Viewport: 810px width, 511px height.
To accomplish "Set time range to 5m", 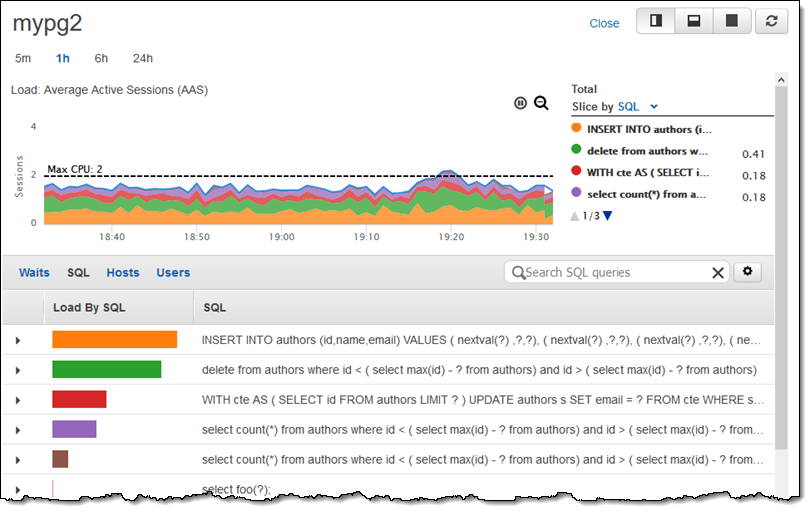I will pyautogui.click(x=23, y=58).
